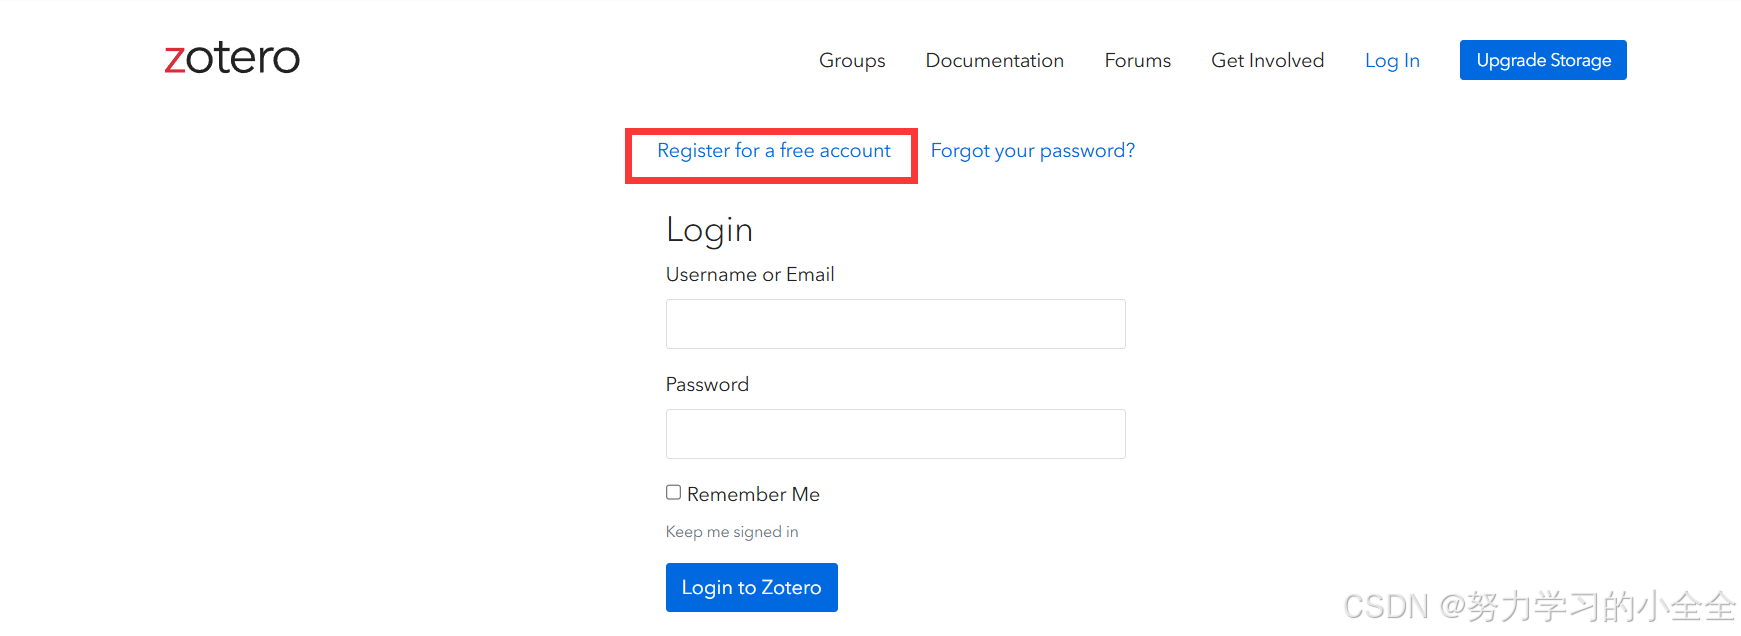Go to the Forums page
Screen dimensions: 1741x636
click(1138, 60)
